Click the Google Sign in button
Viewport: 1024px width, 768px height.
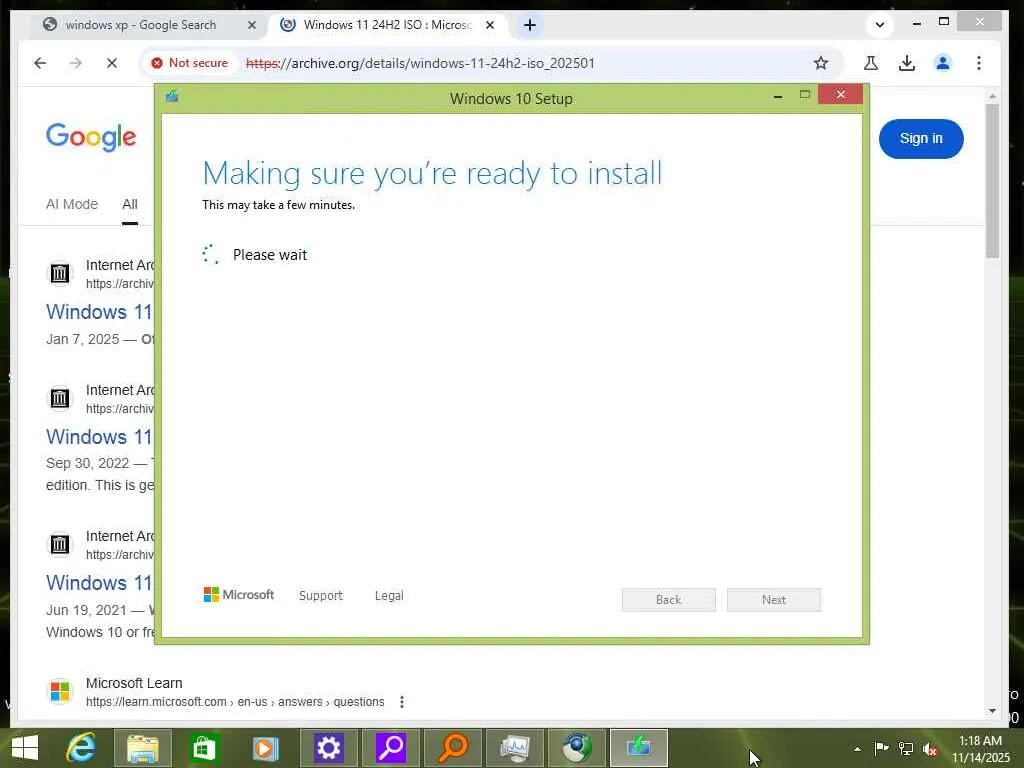pos(921,138)
